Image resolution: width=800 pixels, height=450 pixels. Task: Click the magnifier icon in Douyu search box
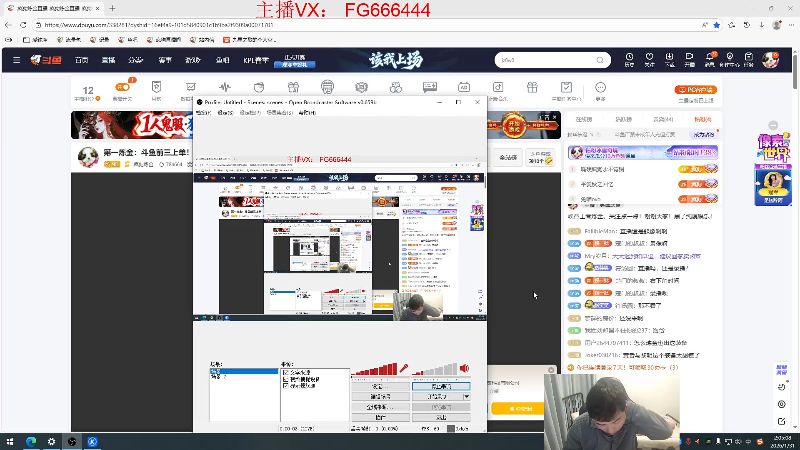click(x=600, y=60)
